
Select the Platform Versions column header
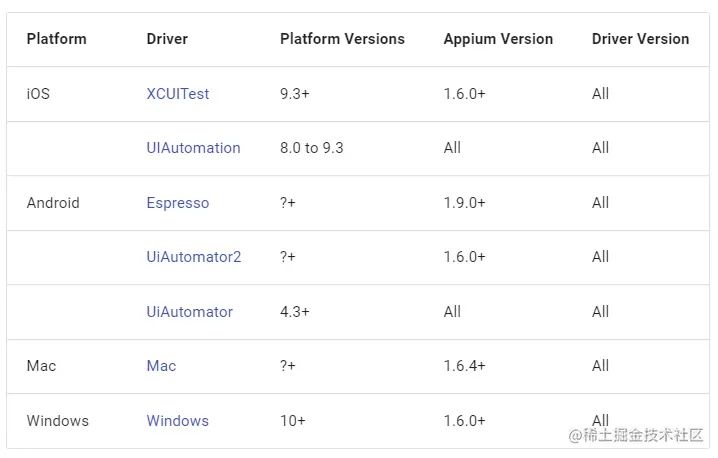coord(342,39)
